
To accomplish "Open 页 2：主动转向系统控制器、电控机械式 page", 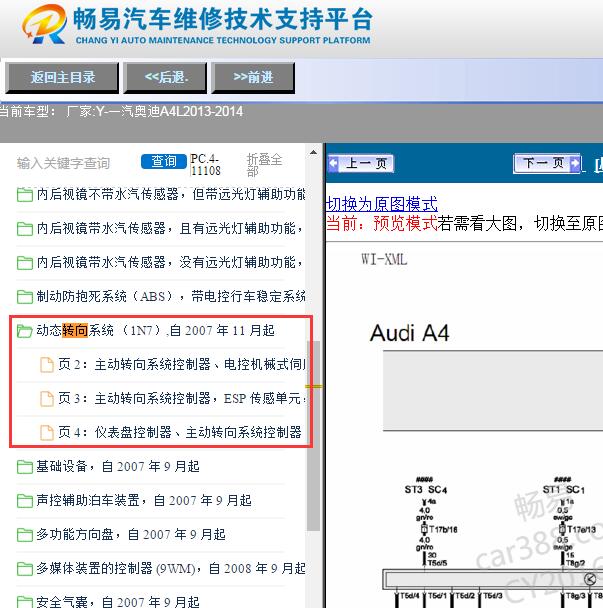I will click(x=181, y=365).
